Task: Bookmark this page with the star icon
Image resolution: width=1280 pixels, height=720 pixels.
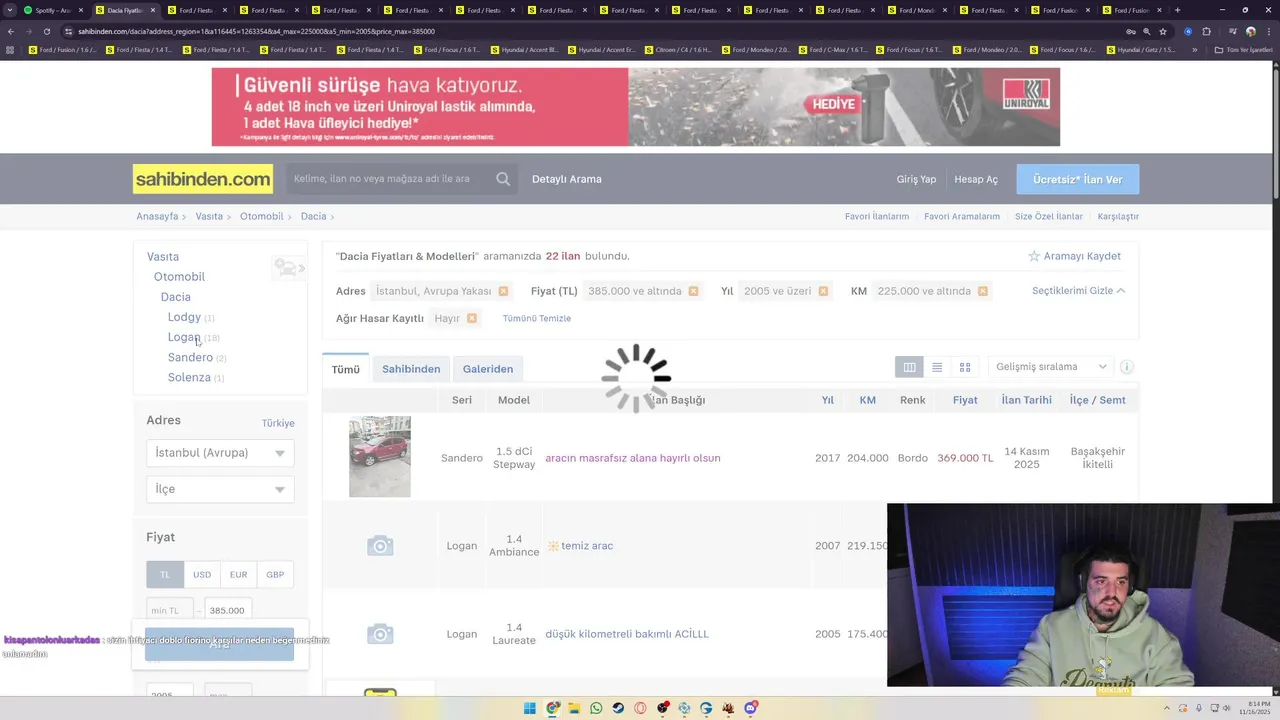Action: click(x=1163, y=31)
